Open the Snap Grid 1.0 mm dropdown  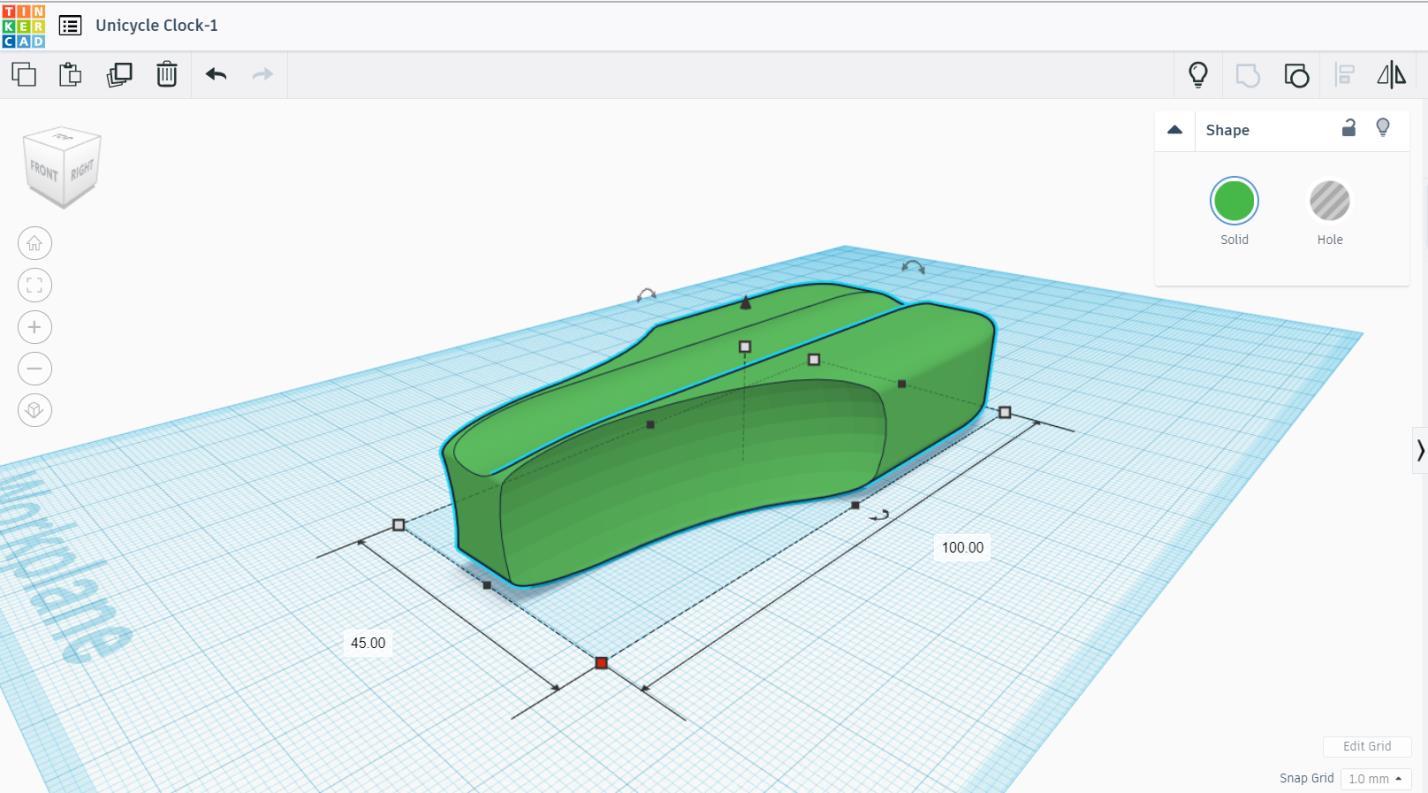(x=1375, y=779)
